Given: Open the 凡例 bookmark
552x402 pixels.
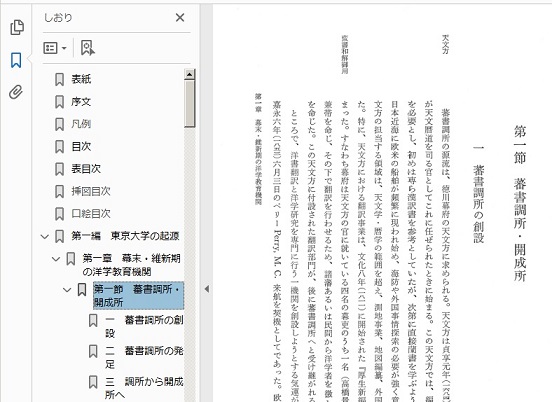Looking at the screenshot, I should [81, 124].
